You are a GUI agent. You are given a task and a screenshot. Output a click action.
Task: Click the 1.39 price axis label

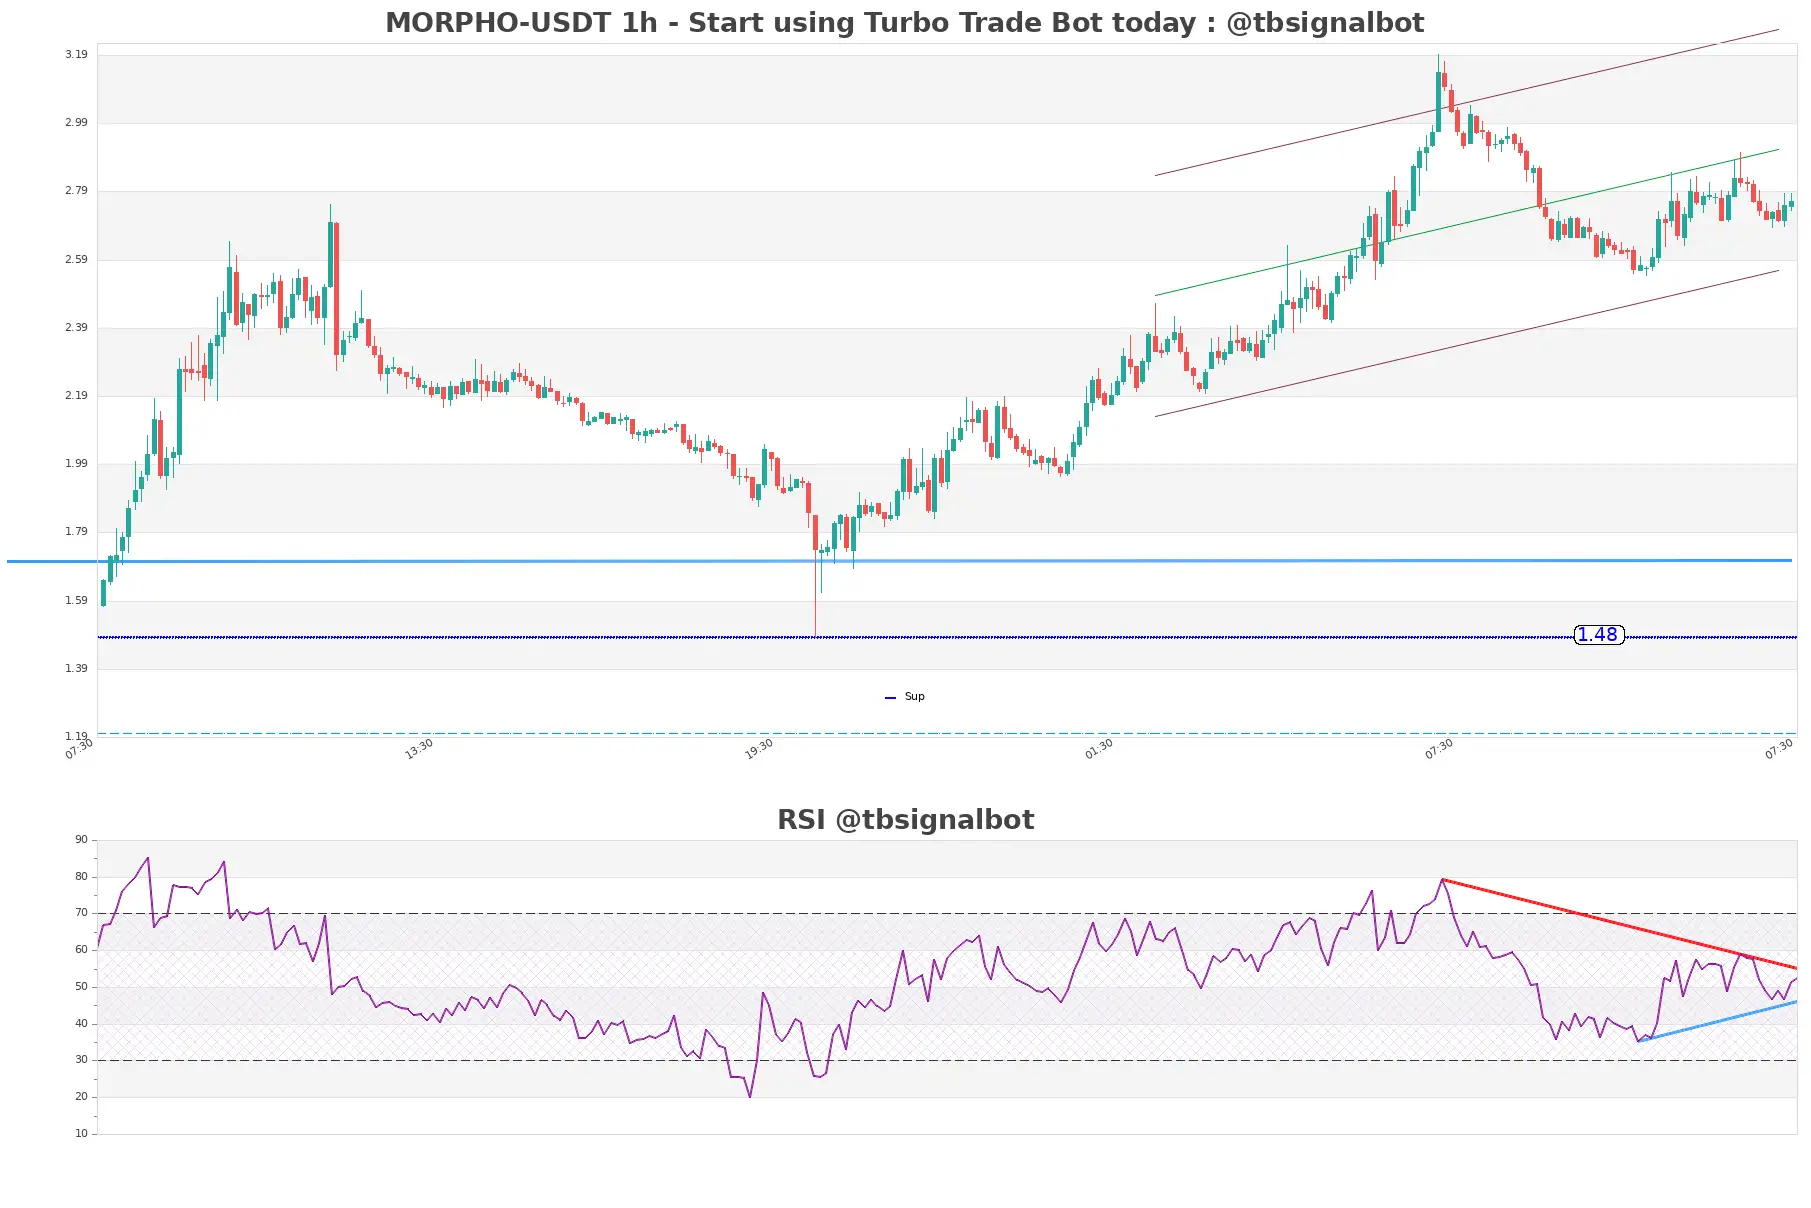click(x=76, y=668)
